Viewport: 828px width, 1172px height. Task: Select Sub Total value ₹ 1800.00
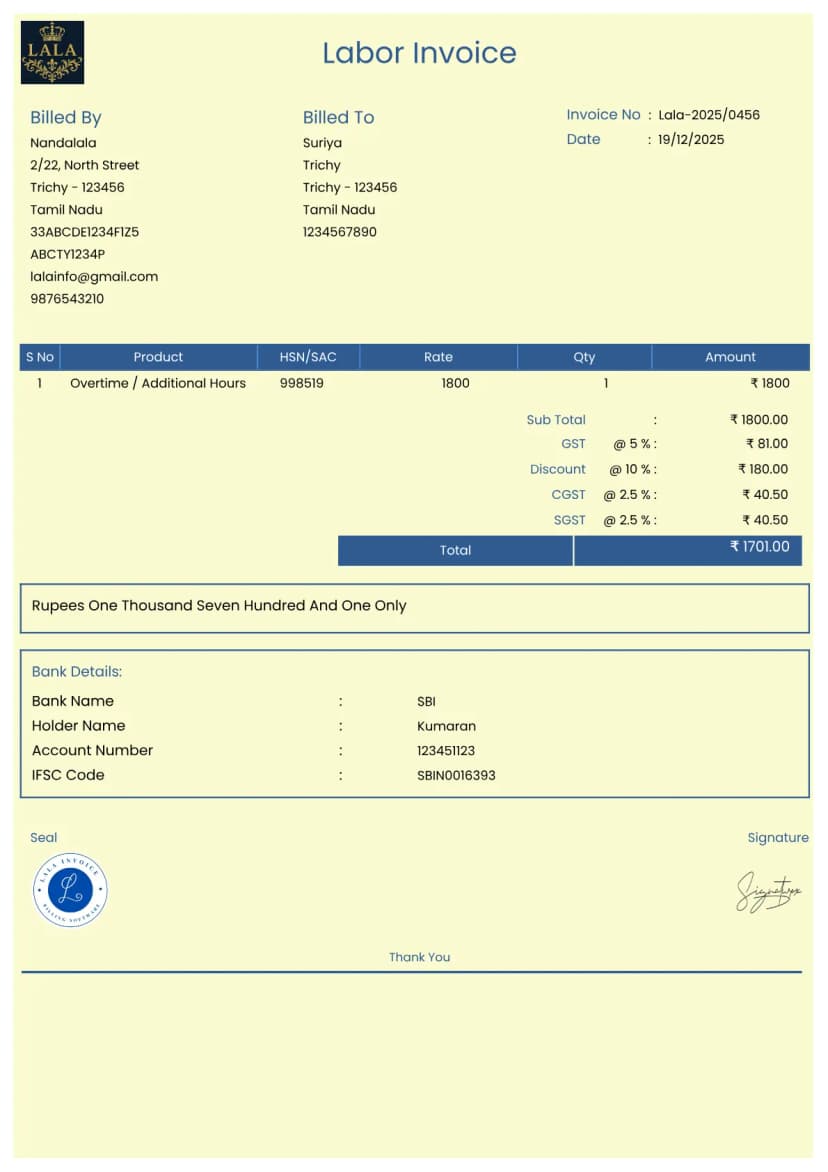(759, 420)
